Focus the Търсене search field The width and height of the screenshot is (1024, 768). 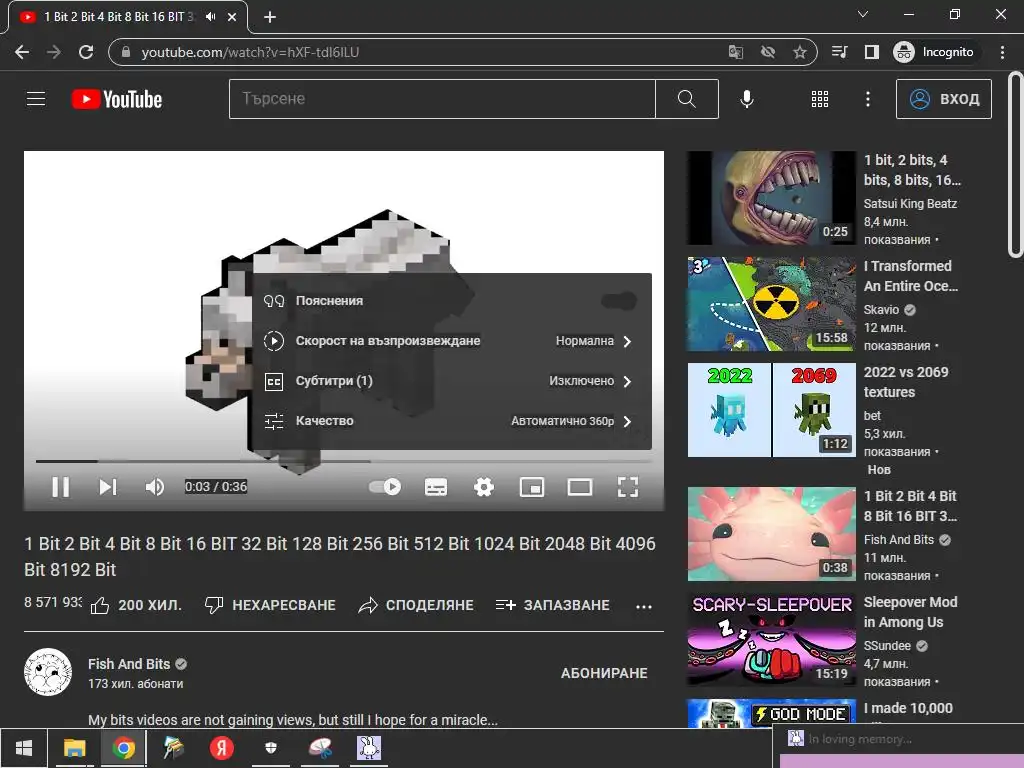pyautogui.click(x=442, y=99)
